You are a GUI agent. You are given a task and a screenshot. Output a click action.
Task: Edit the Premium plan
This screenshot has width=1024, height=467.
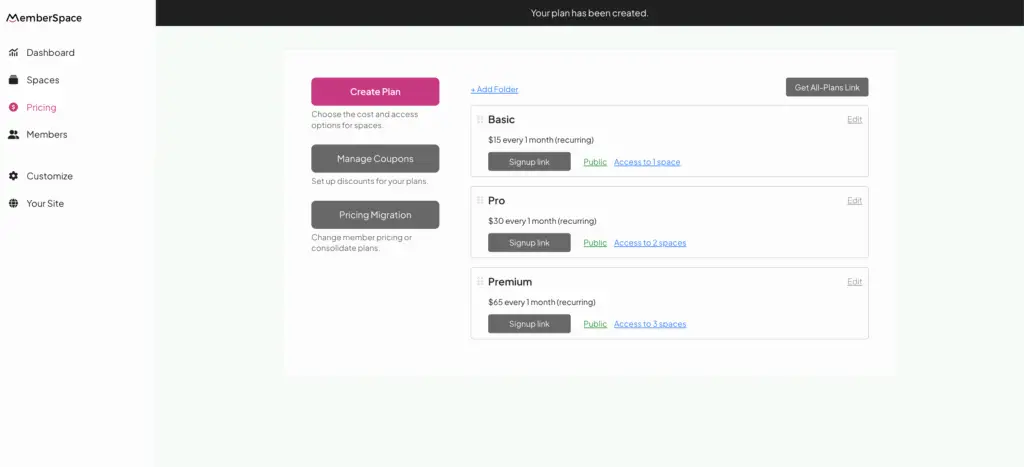(x=854, y=282)
